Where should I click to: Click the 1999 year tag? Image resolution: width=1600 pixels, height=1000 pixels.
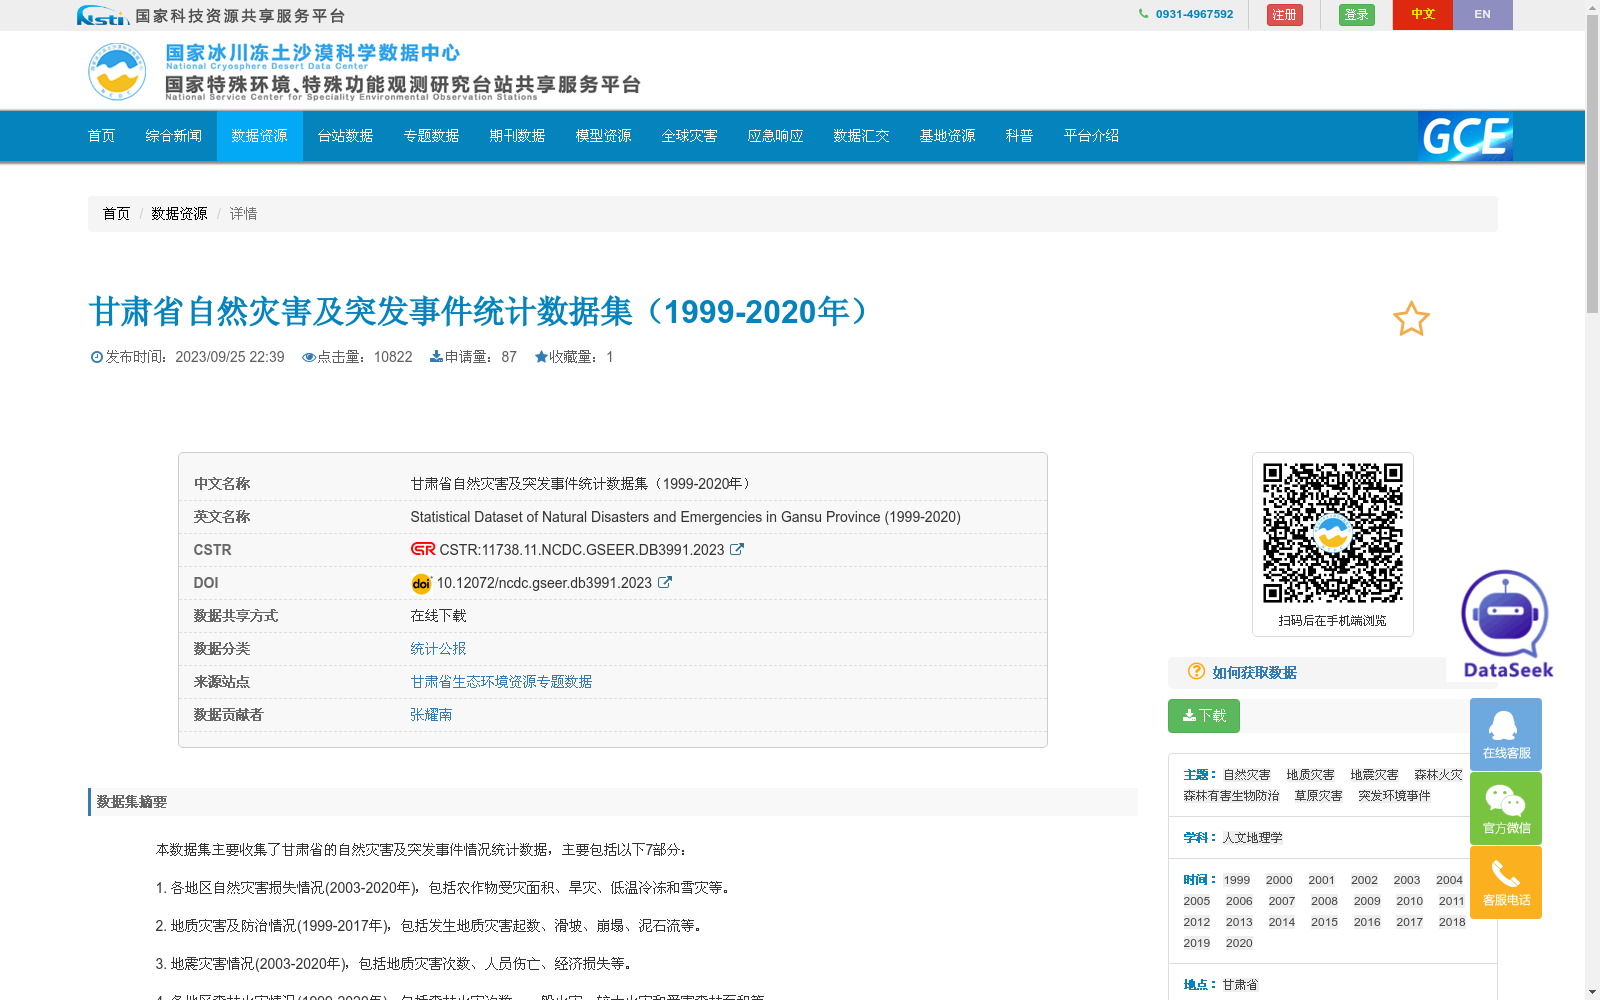tap(1237, 880)
